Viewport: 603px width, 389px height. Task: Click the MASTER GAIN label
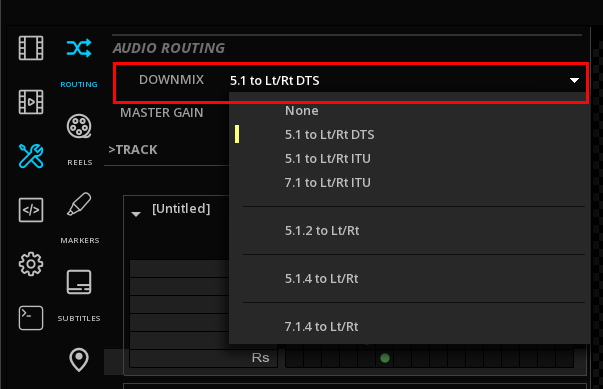(162, 113)
